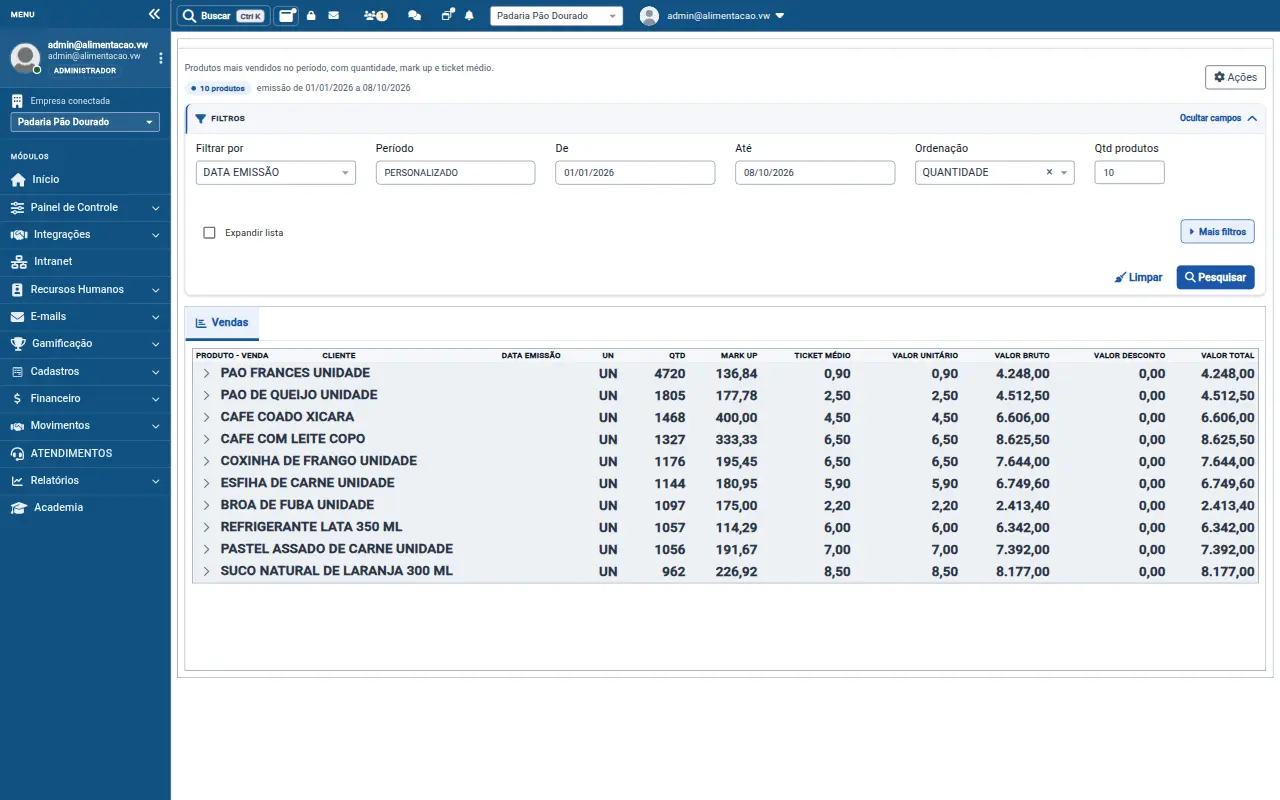Click the Qtd produtos input field
The width and height of the screenshot is (1280, 800).
click(x=1129, y=172)
